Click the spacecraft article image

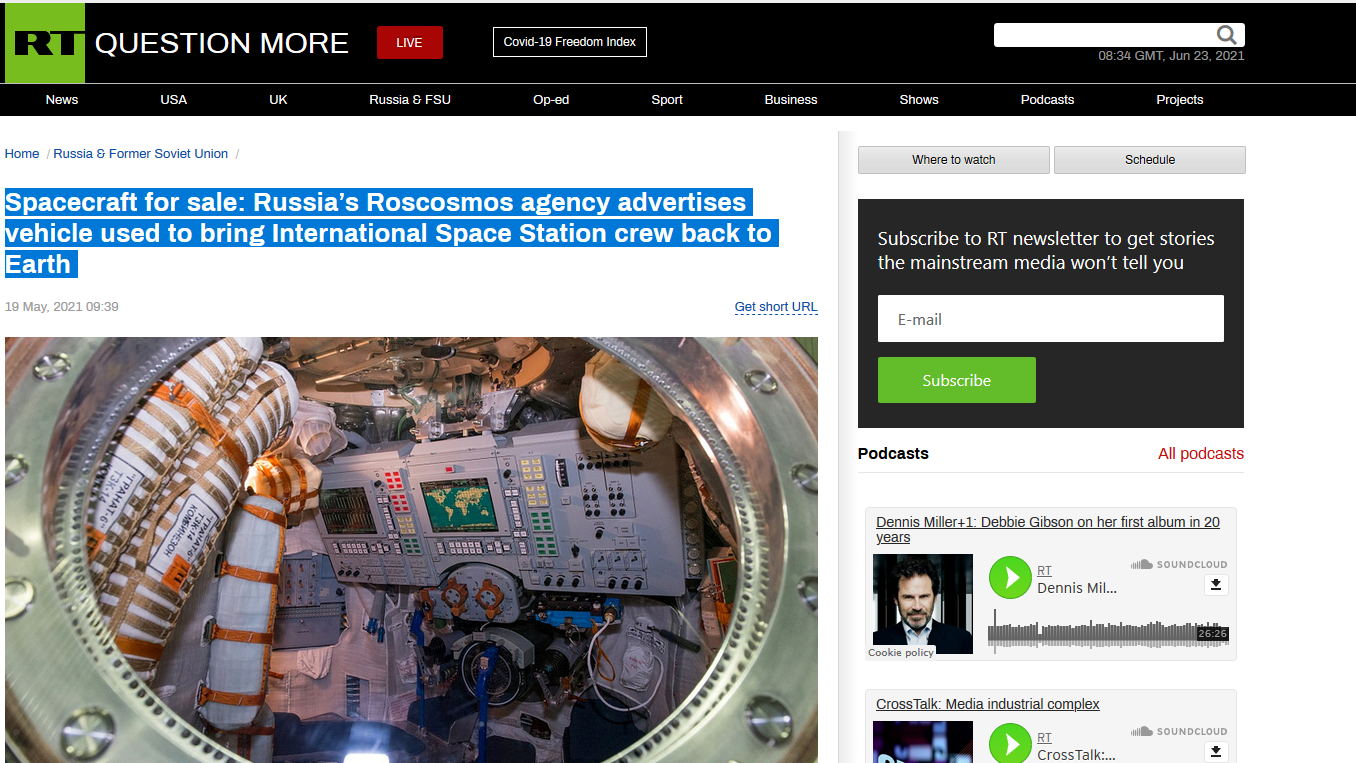tap(411, 550)
